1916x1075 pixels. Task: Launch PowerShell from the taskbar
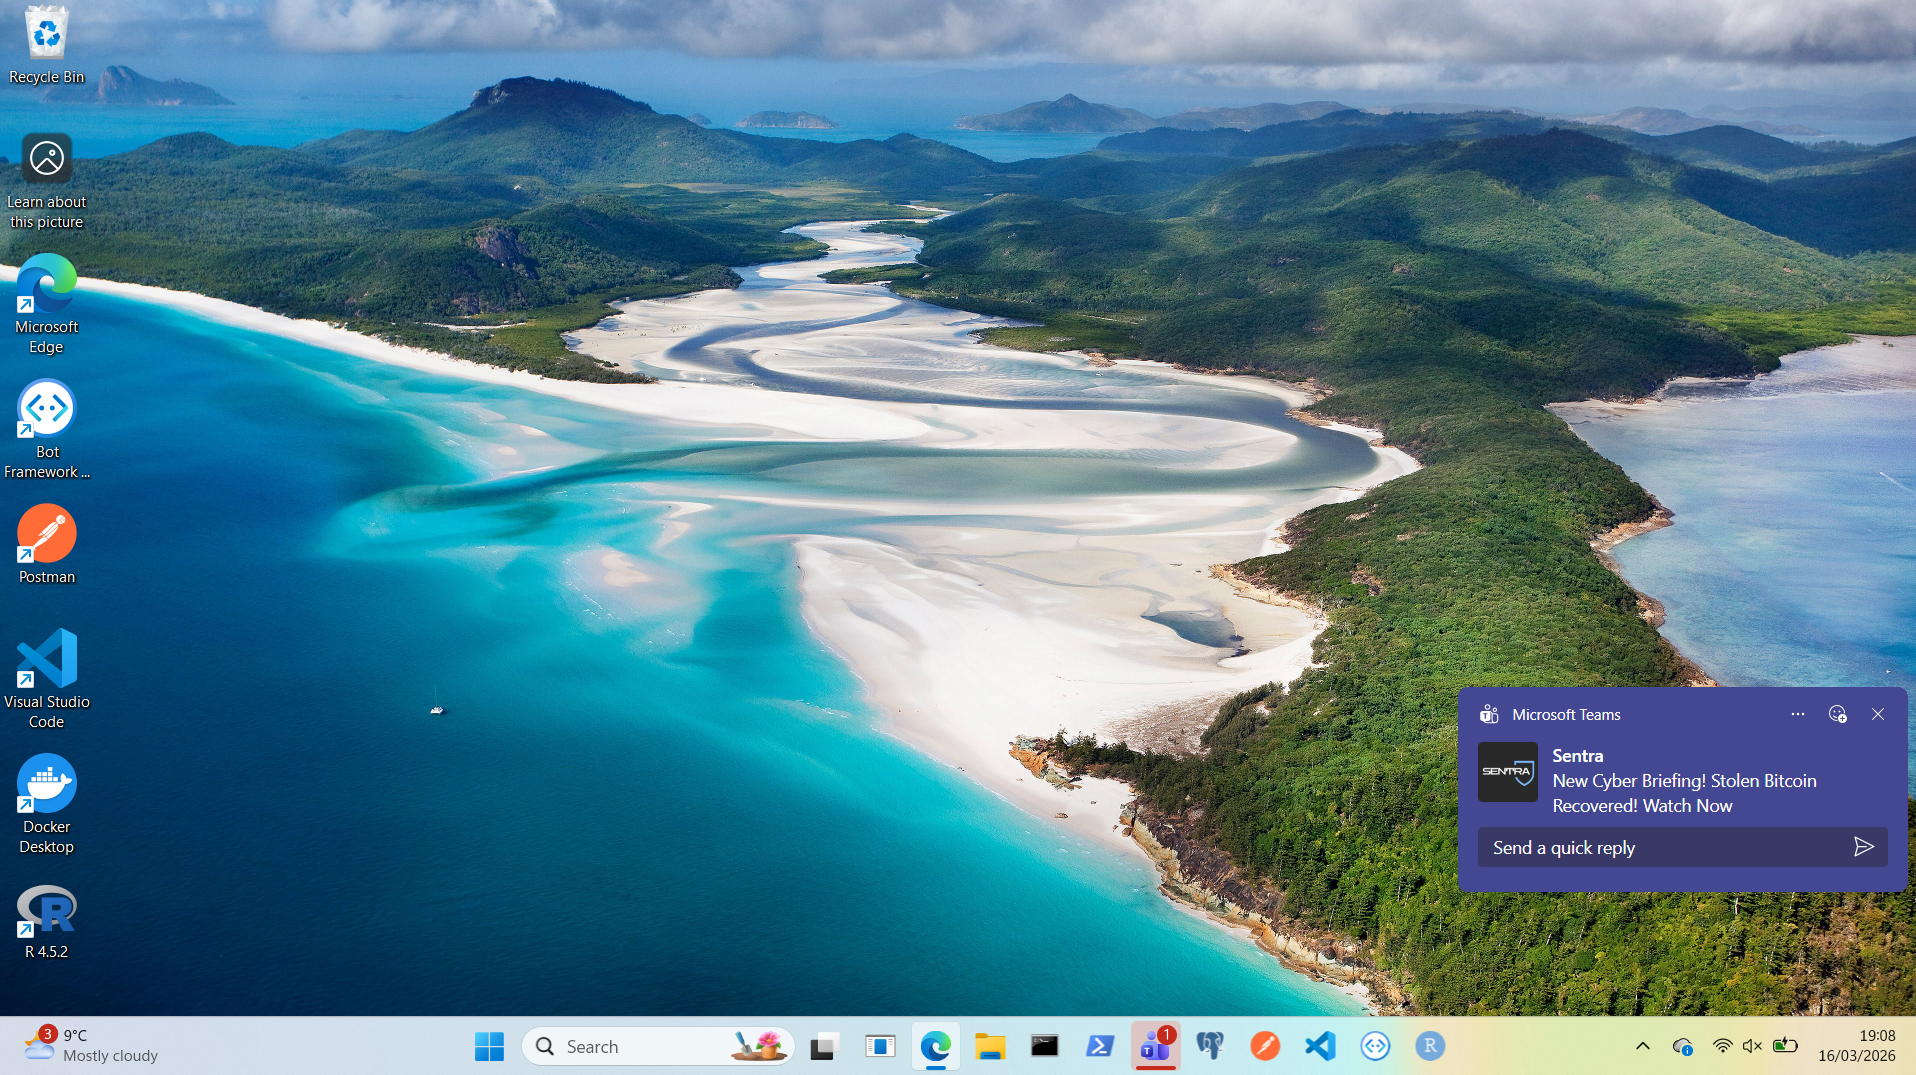pyautogui.click(x=1100, y=1046)
